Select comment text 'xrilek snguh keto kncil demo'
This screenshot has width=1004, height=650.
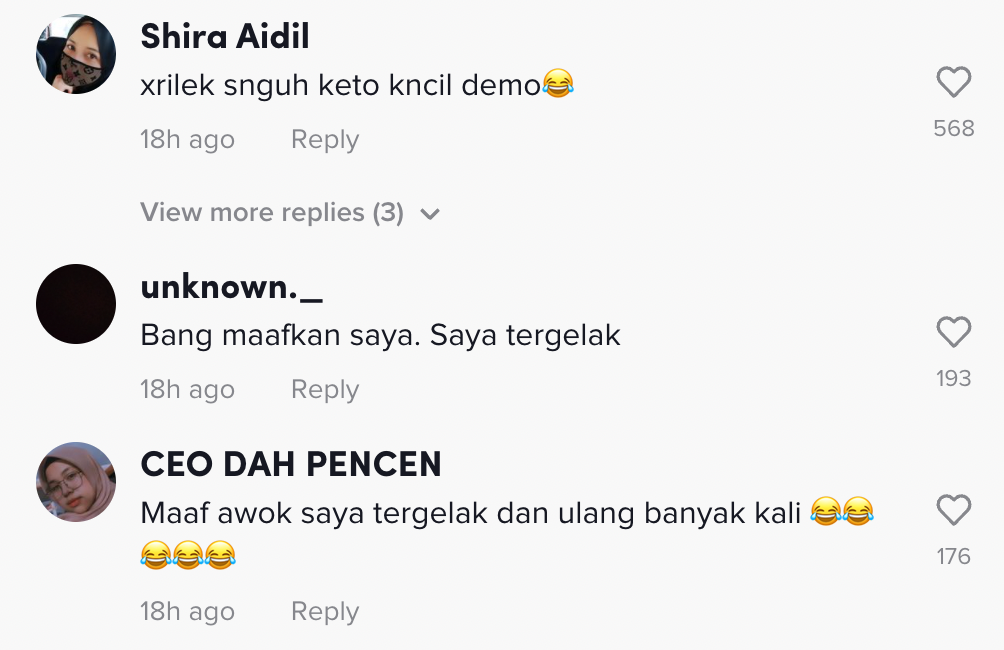click(341, 85)
